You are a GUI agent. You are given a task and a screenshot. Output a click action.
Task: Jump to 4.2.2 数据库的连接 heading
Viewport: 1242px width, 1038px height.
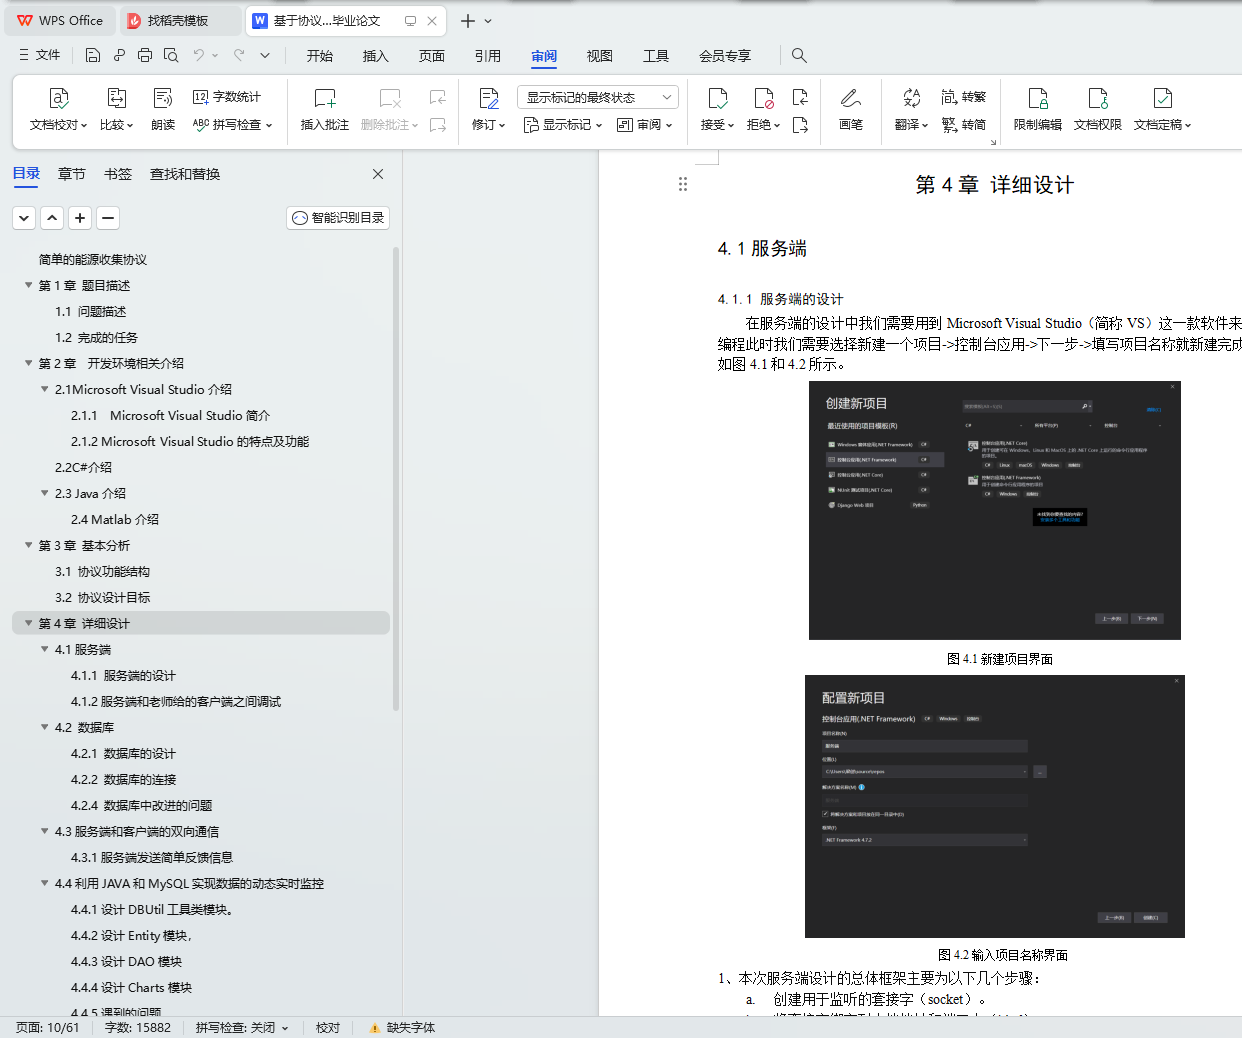tap(123, 779)
